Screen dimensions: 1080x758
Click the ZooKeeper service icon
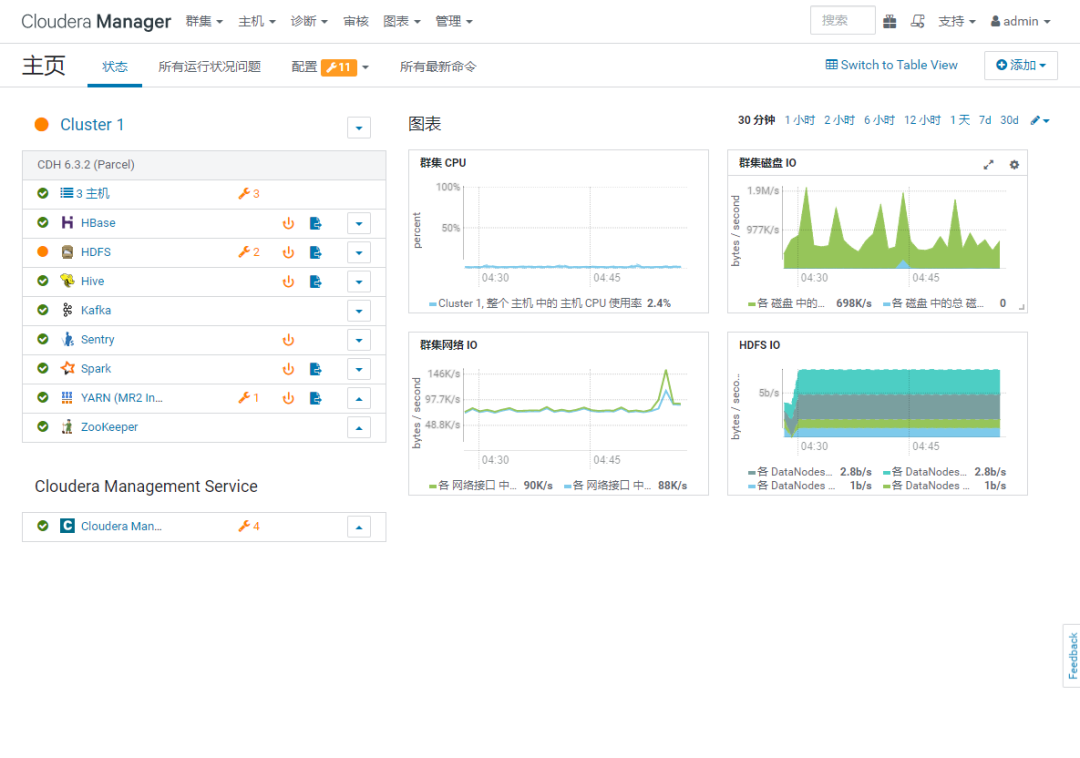click(67, 427)
